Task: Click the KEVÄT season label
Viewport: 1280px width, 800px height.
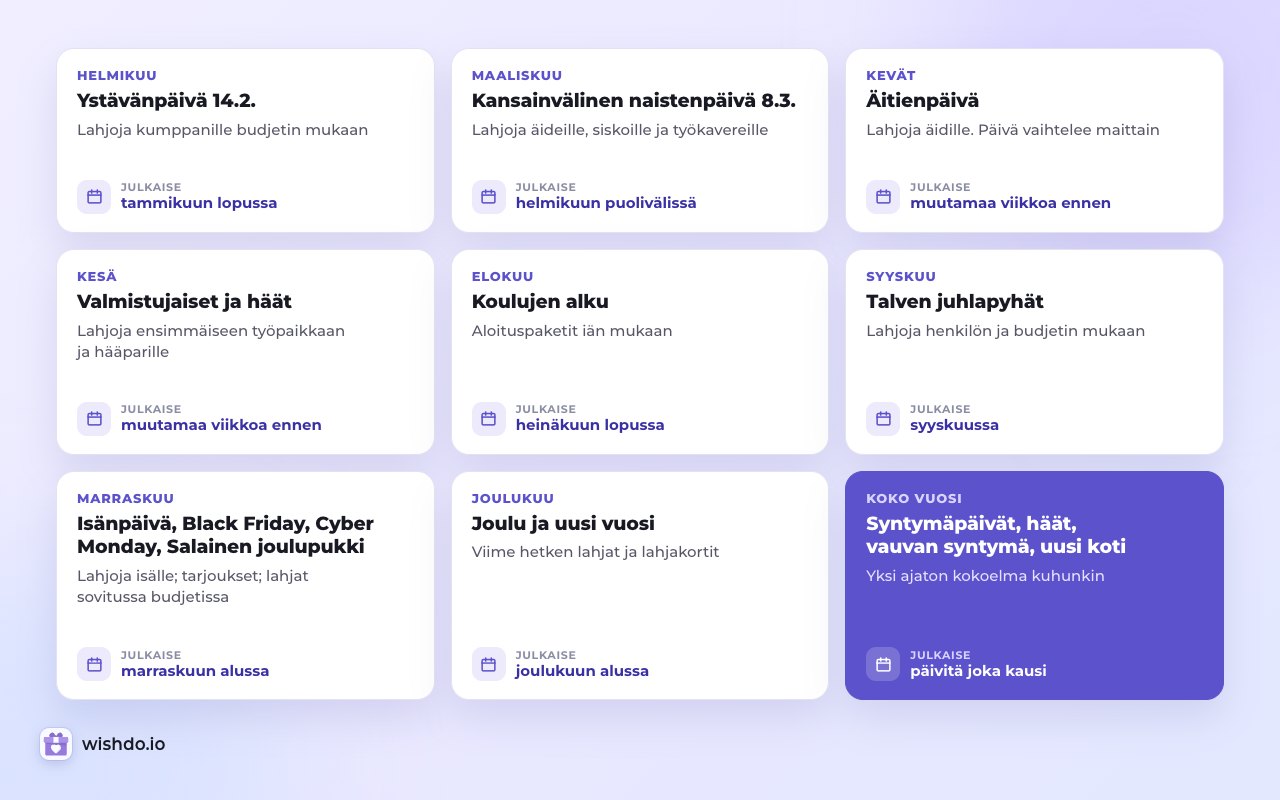Action: [x=891, y=76]
